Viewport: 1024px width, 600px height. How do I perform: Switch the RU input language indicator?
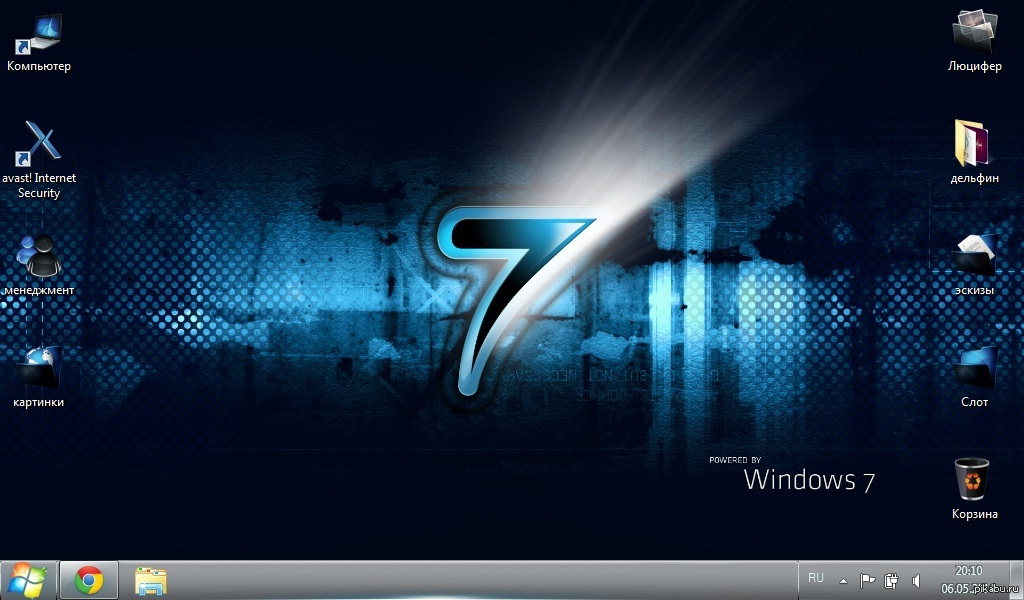816,579
